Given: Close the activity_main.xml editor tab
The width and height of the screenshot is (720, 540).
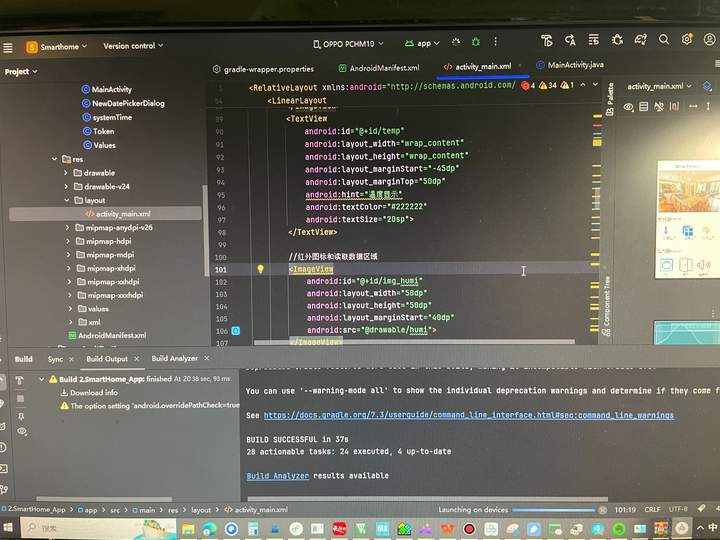Looking at the screenshot, I should pyautogui.click(x=520, y=66).
